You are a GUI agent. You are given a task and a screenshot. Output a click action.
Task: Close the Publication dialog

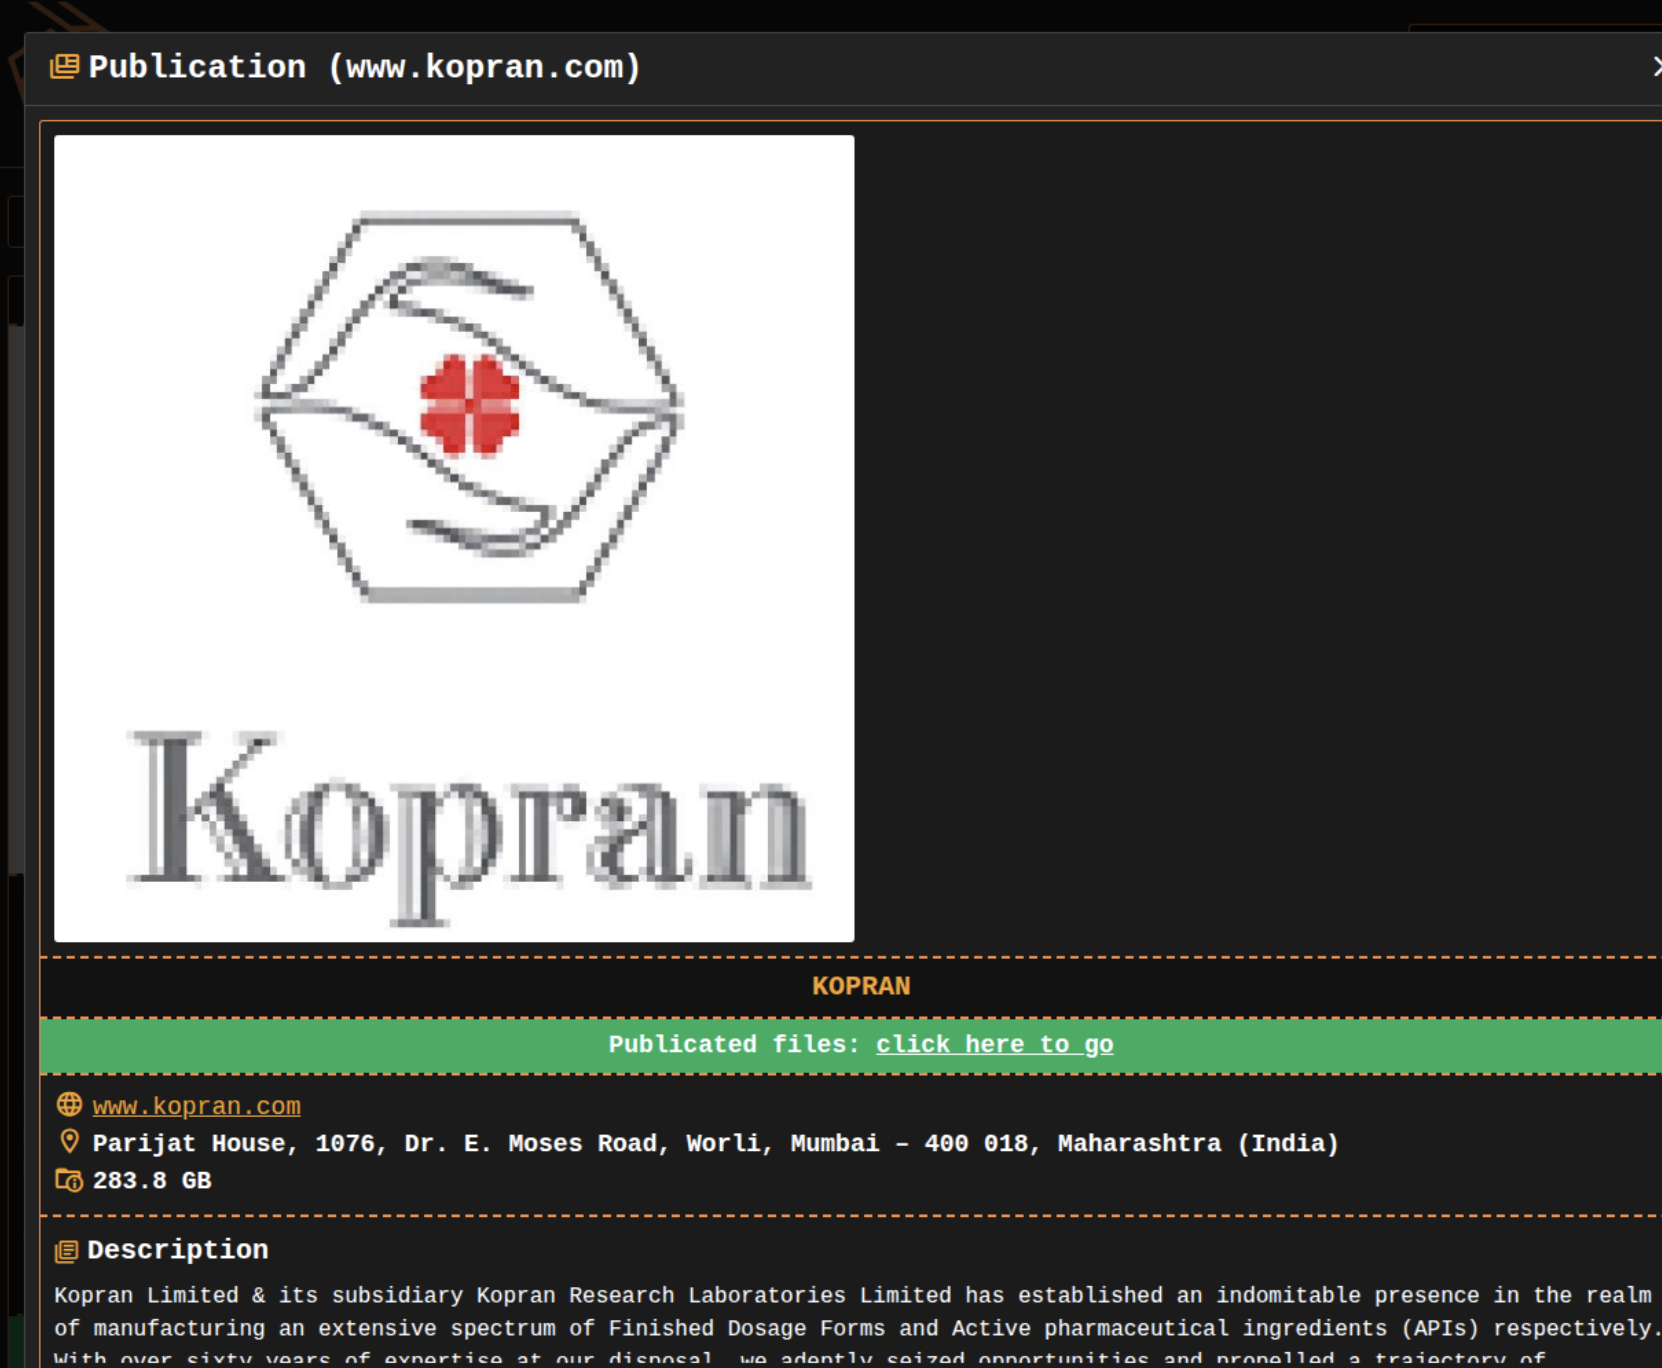pos(1656,67)
